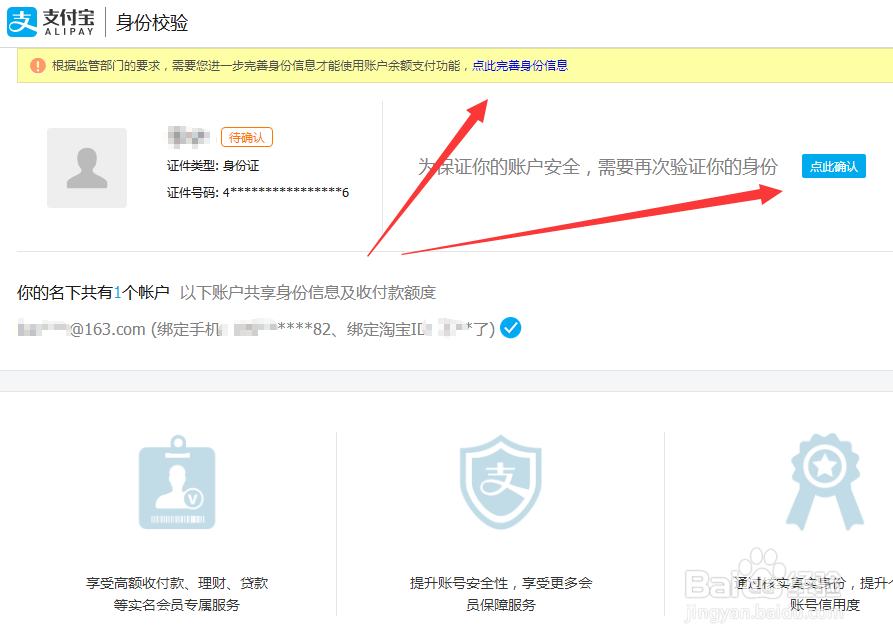The width and height of the screenshot is (893, 643).
Task: Click the 你的名下共有1个帐户 heading
Action: click(93, 293)
